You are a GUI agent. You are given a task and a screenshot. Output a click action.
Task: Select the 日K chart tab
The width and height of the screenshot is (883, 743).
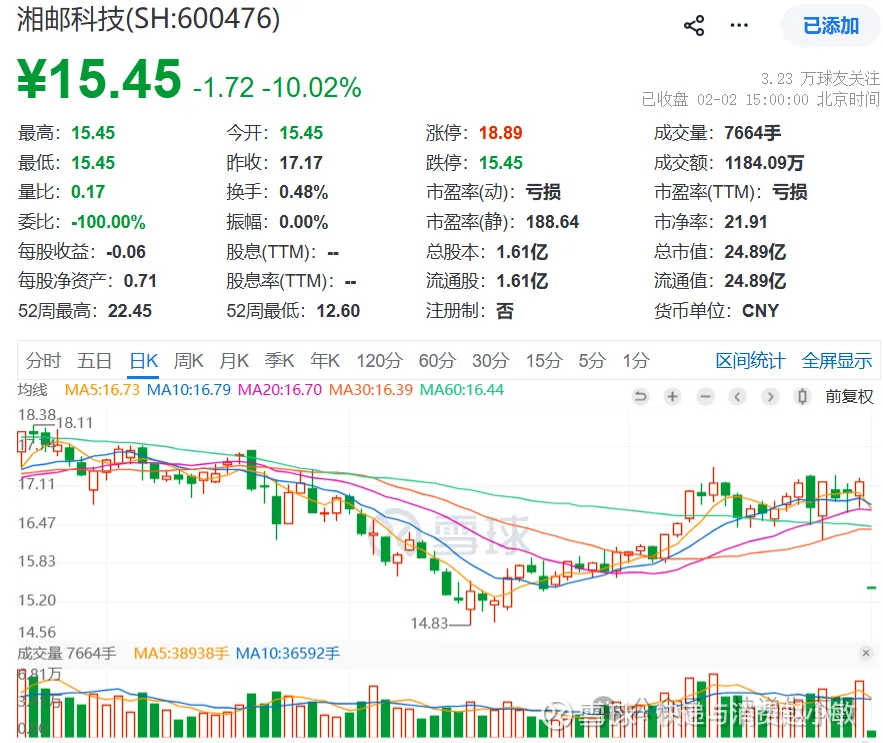pos(144,360)
